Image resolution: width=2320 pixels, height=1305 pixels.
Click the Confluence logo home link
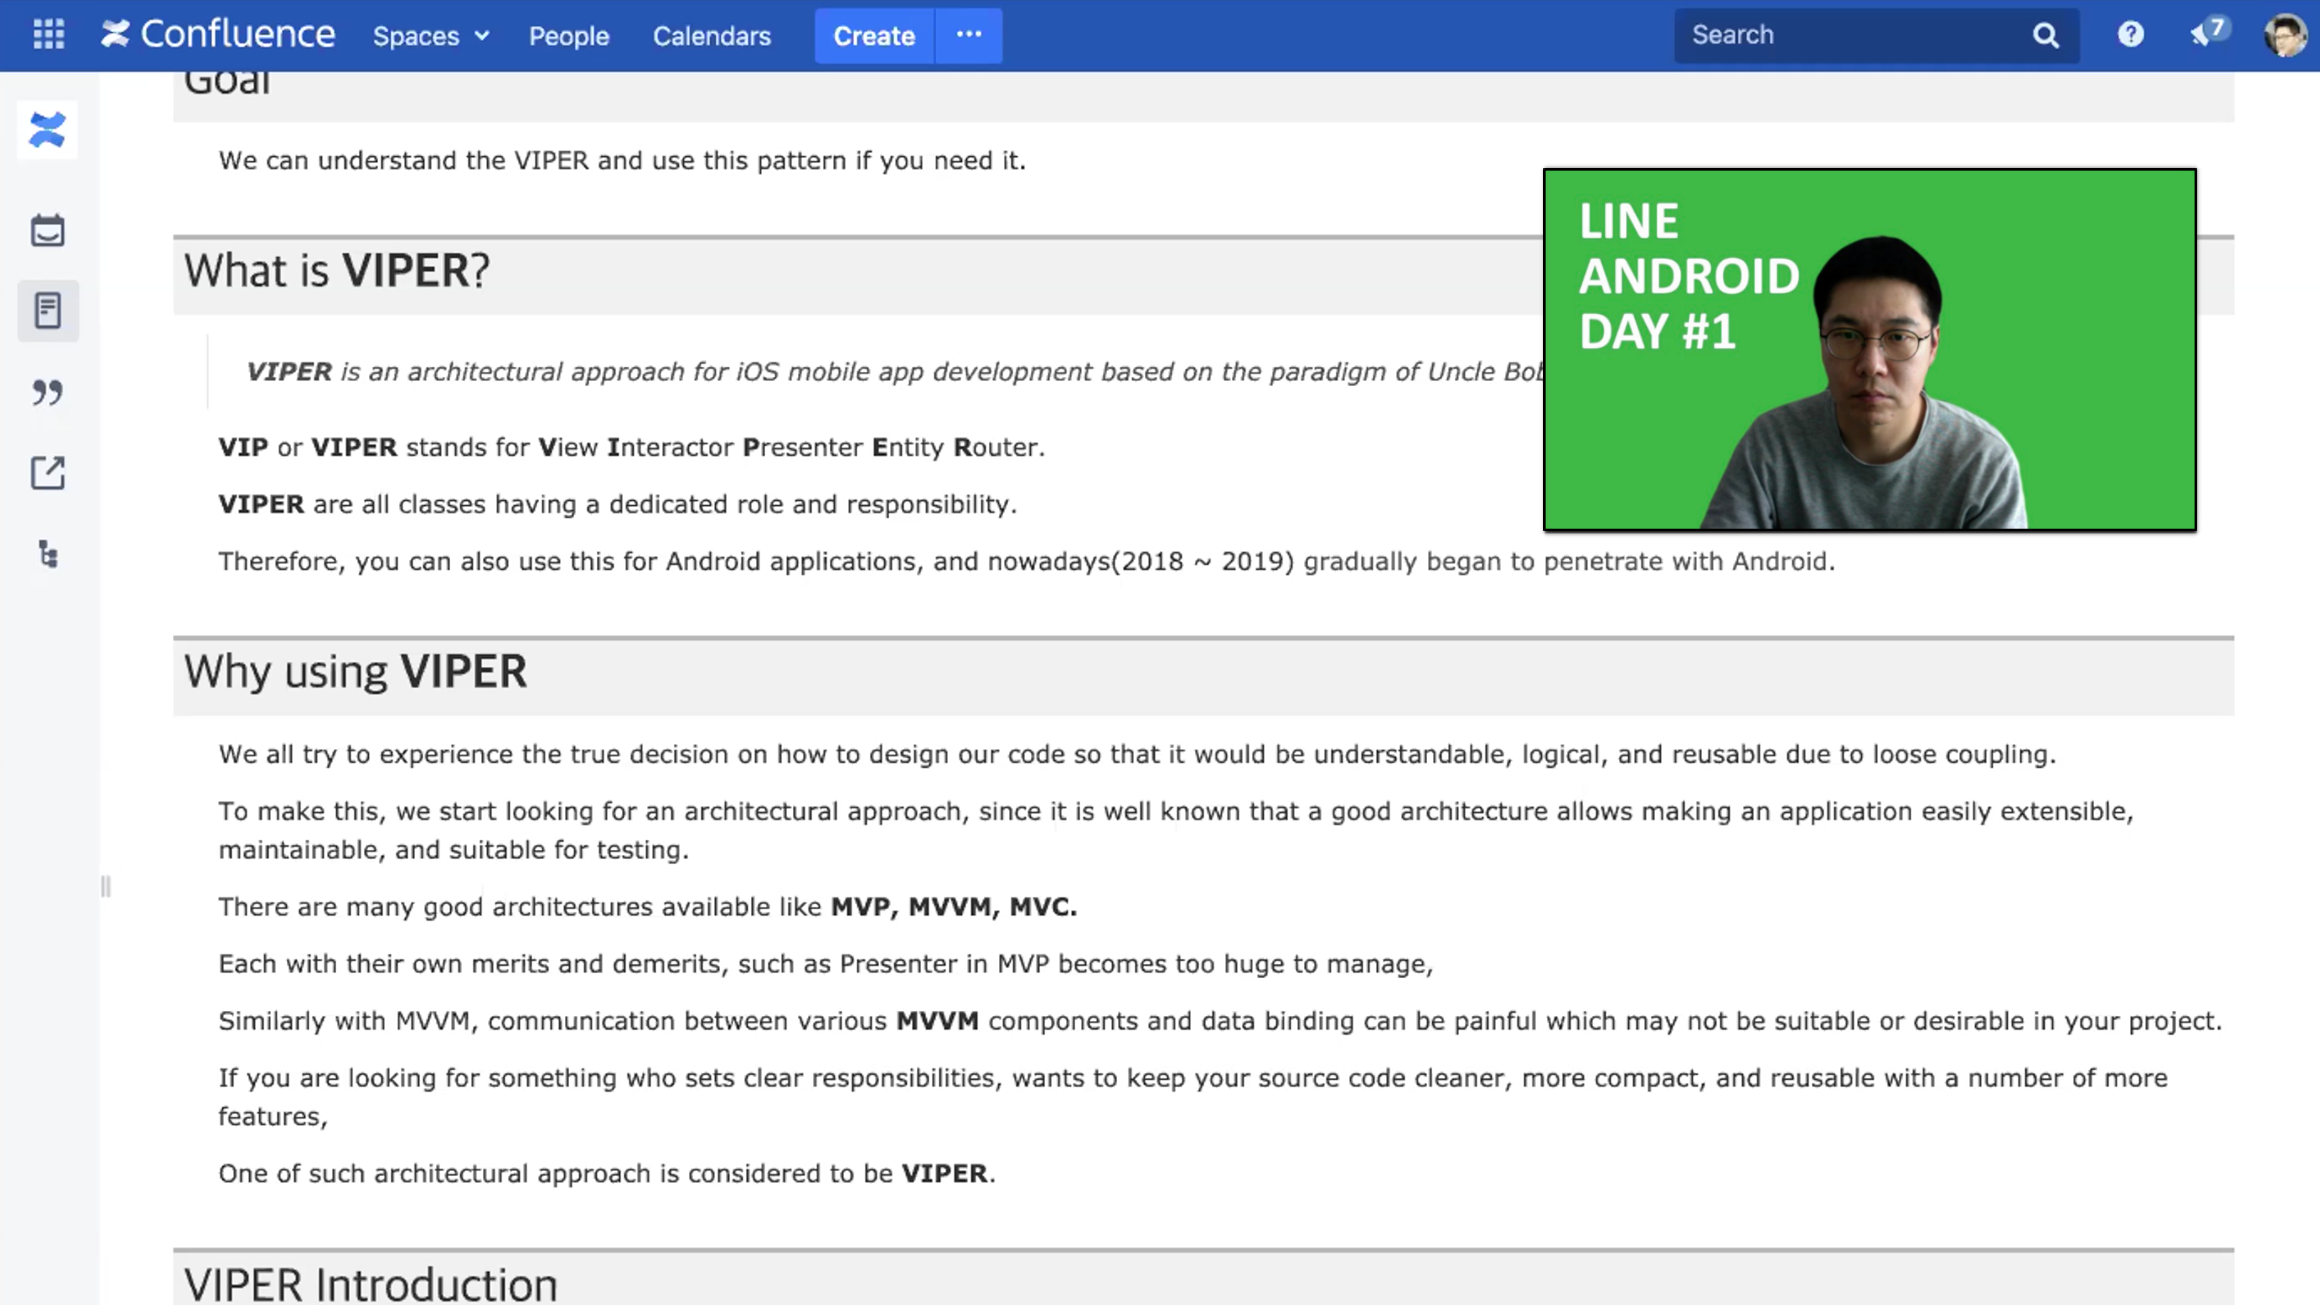(218, 35)
